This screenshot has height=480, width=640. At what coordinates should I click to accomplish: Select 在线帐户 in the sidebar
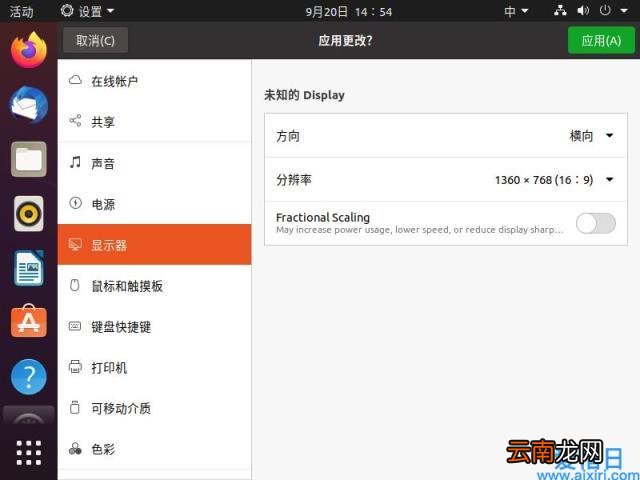(154, 81)
